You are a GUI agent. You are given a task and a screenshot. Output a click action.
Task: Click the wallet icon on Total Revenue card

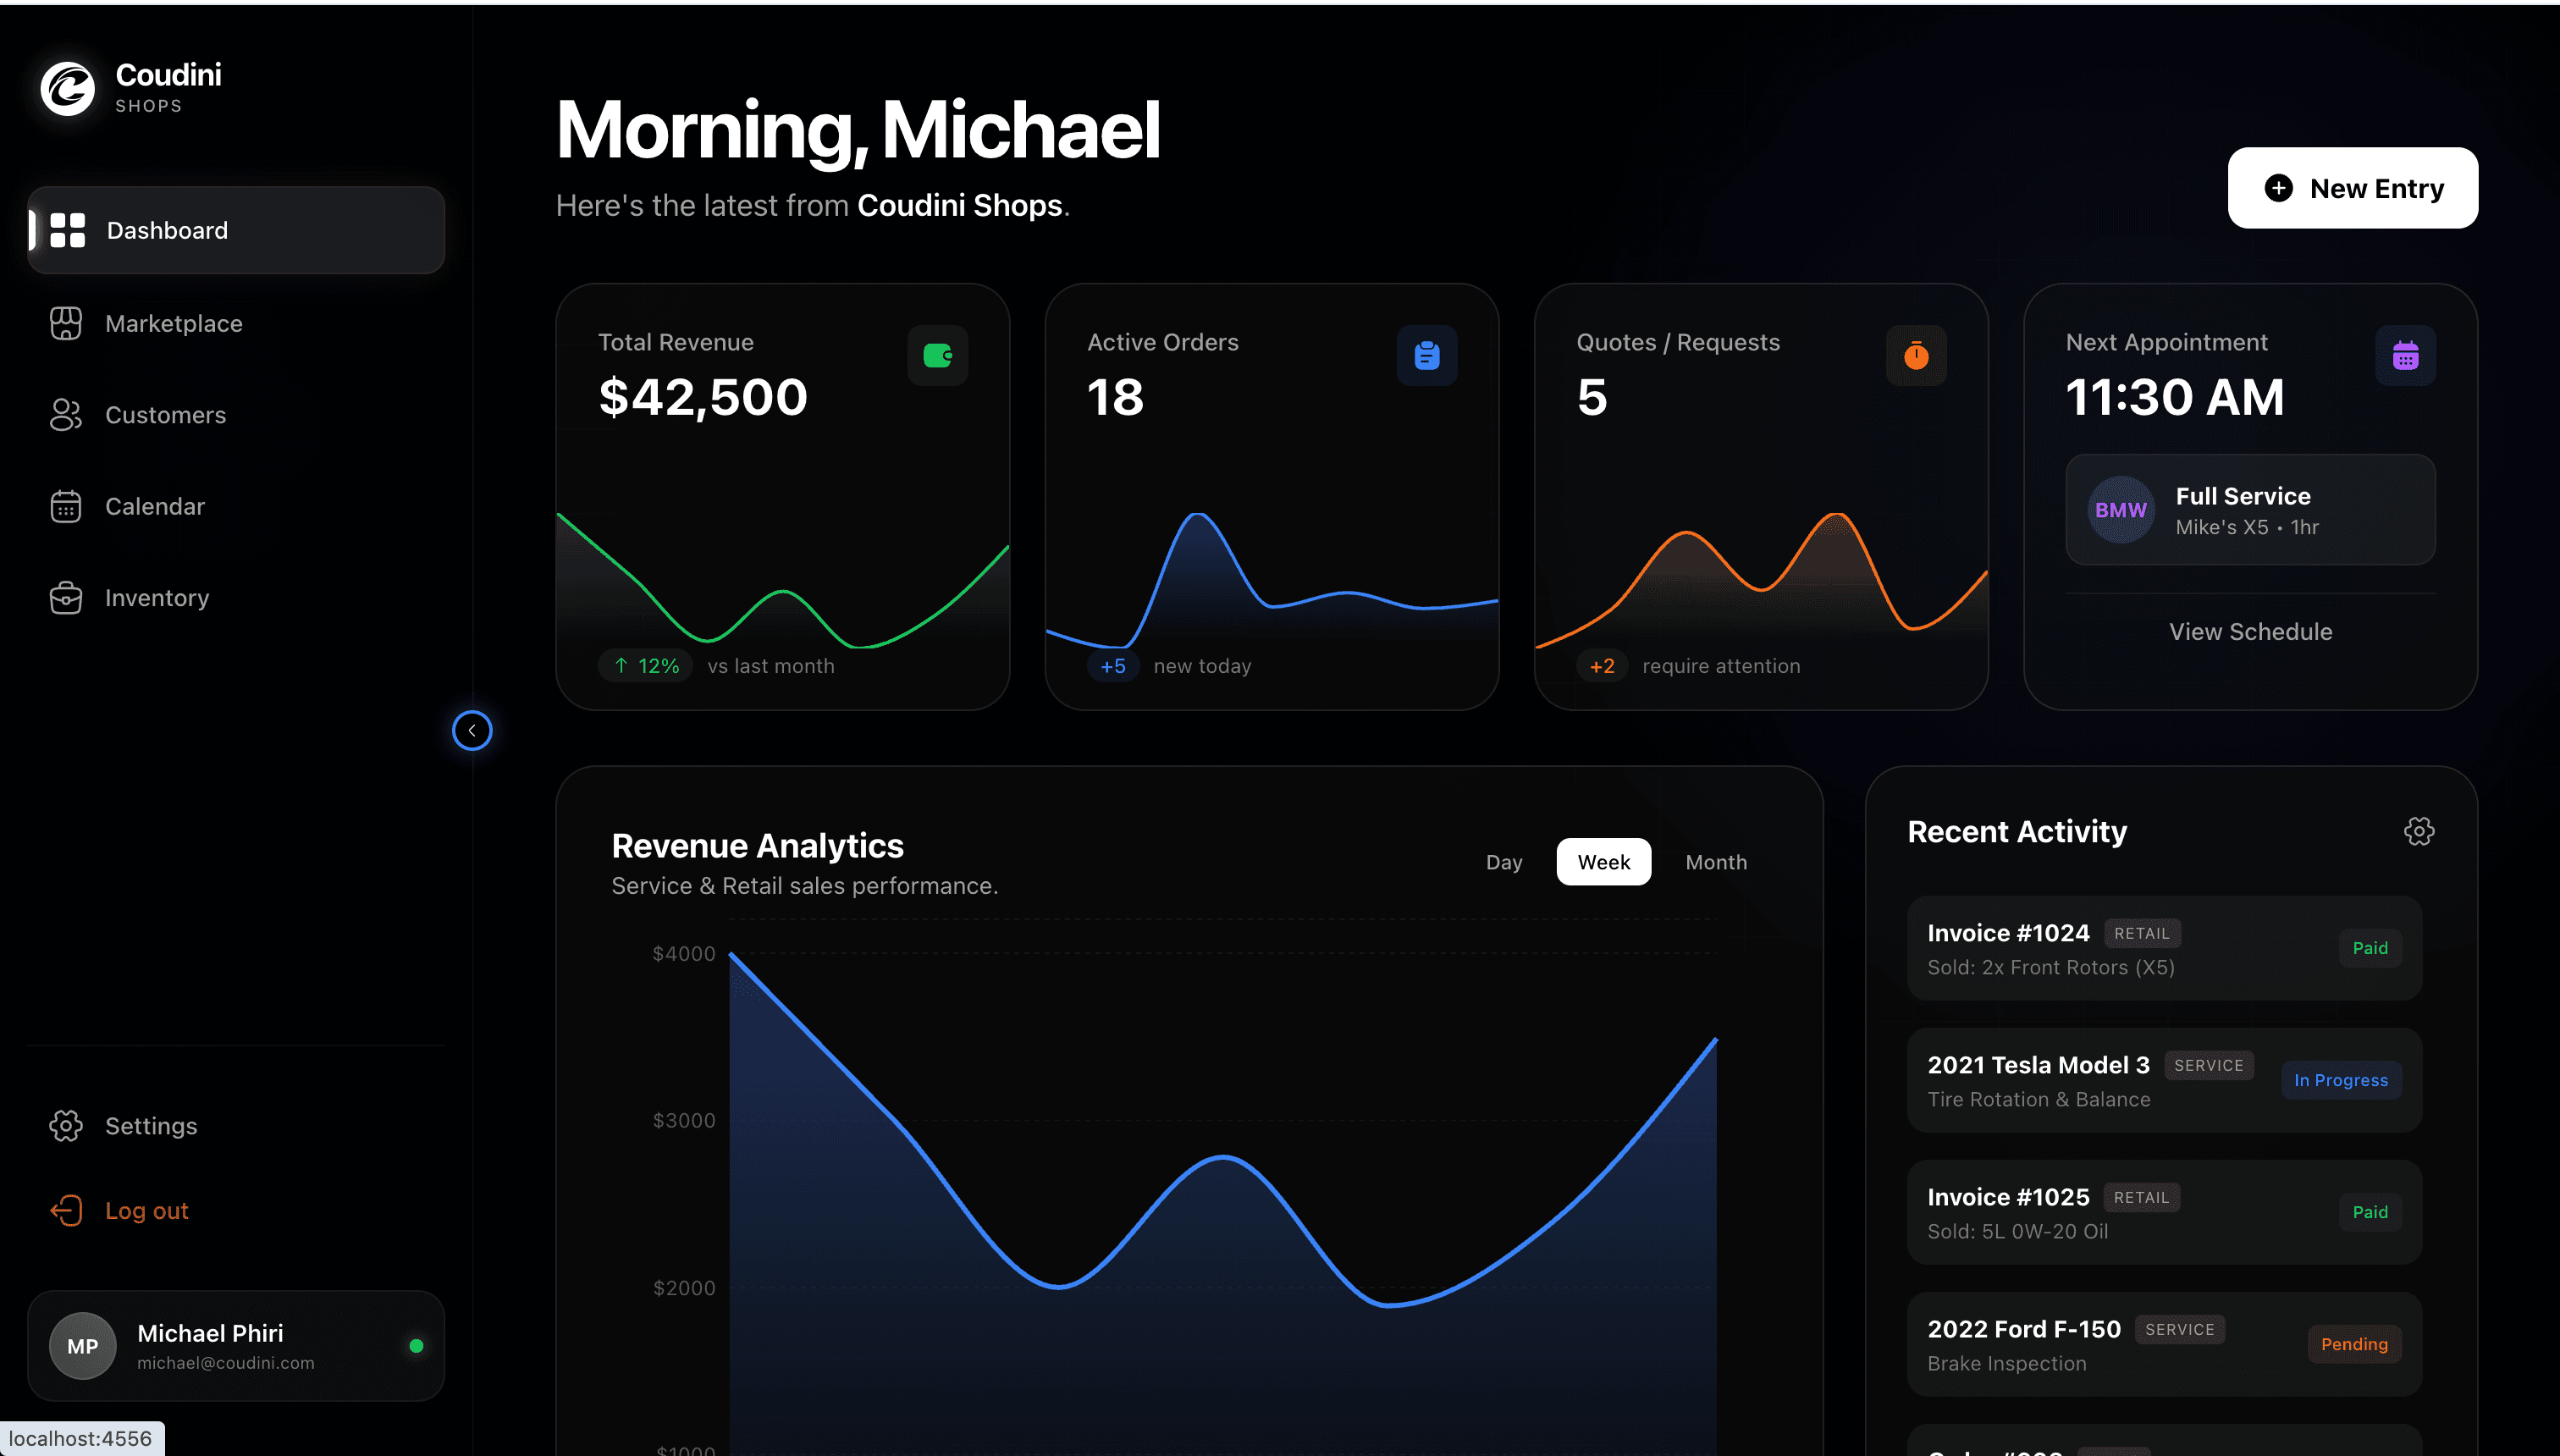click(938, 355)
